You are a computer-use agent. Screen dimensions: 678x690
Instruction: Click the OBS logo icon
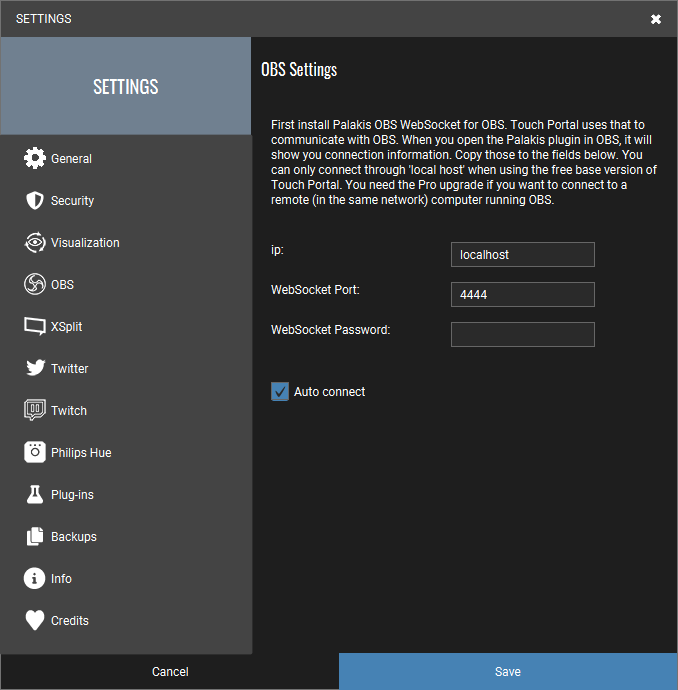[35, 284]
